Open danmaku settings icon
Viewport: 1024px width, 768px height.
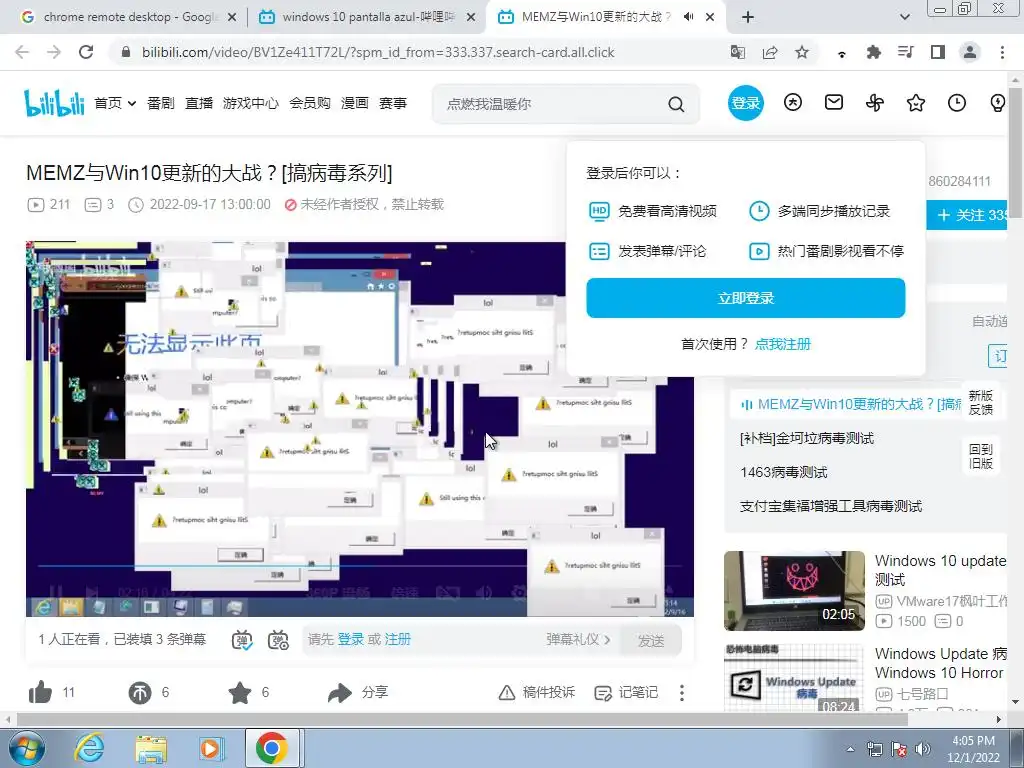[x=278, y=640]
